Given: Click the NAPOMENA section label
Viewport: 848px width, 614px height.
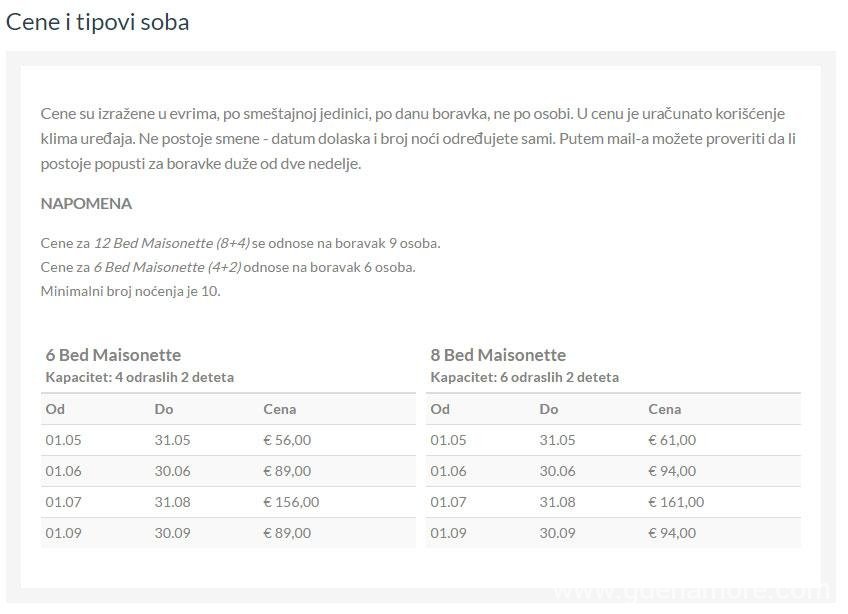Looking at the screenshot, I should point(86,204).
